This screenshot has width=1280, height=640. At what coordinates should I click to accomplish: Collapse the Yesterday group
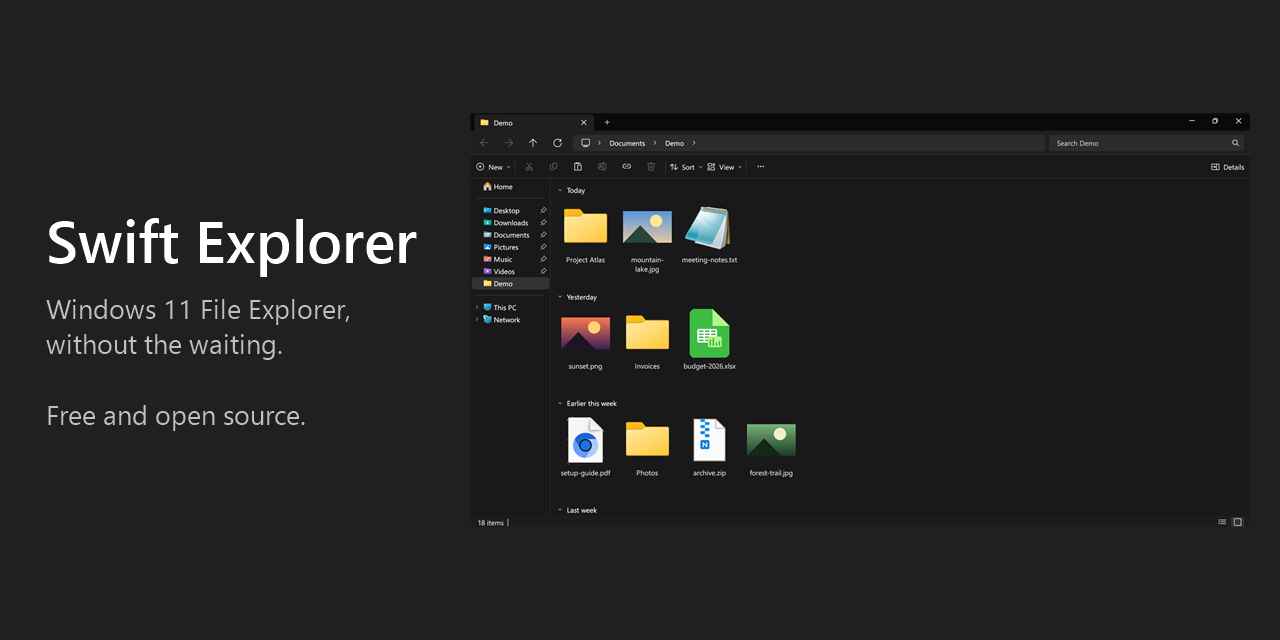tap(560, 297)
